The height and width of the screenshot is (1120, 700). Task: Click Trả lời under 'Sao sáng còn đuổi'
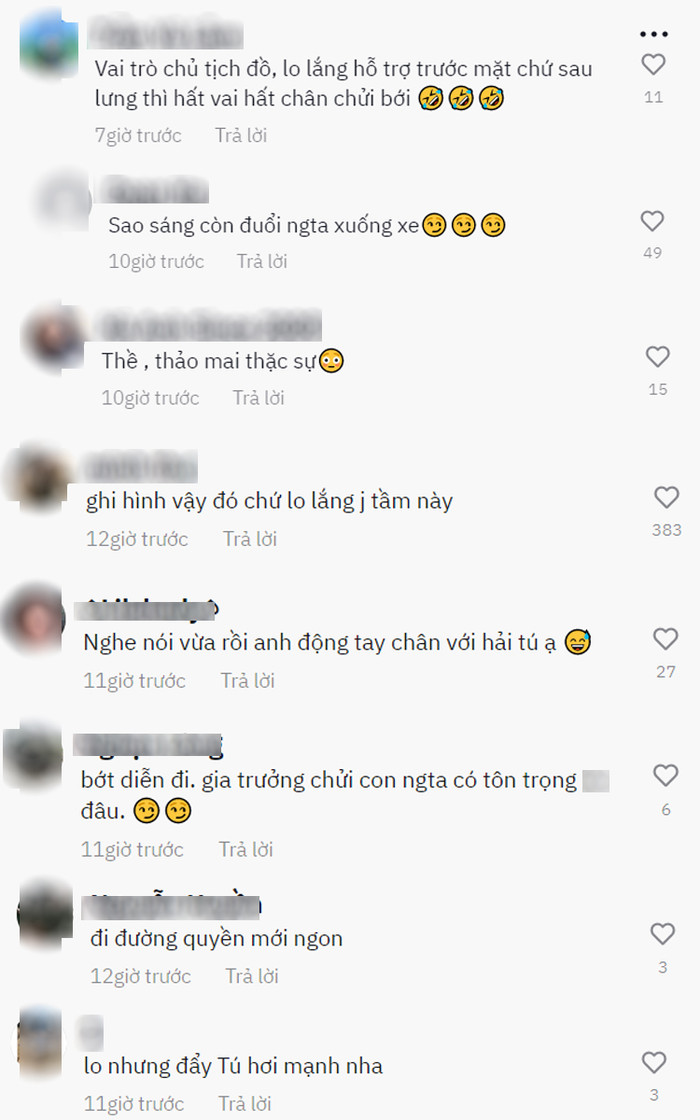(261, 261)
